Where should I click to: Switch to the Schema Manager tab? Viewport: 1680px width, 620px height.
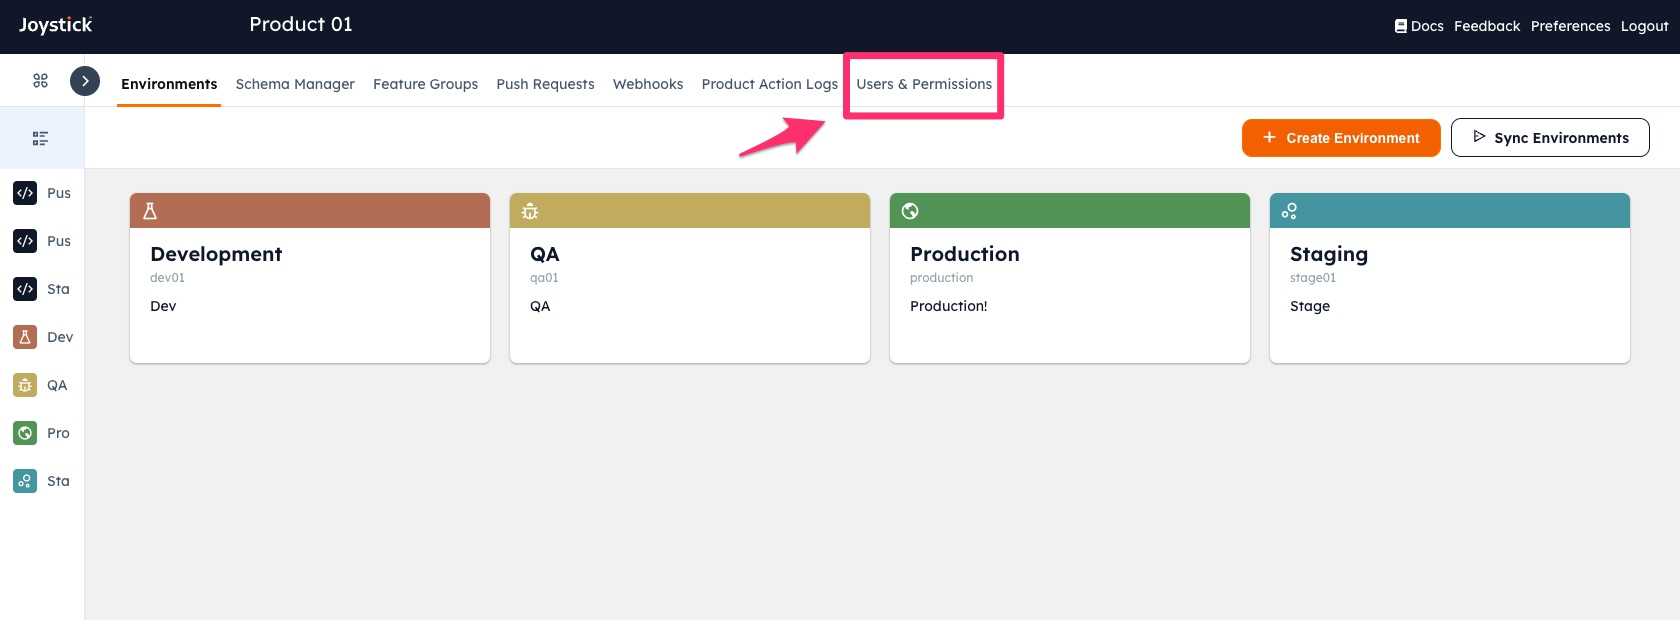point(295,84)
